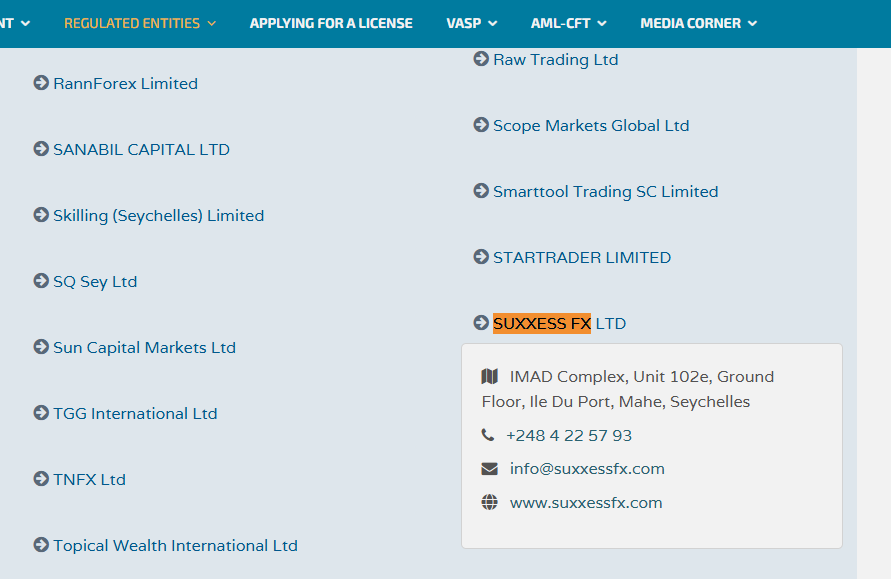Click the map icon next to the IMAD Complex address
Viewport: 891px width, 579px height.
pos(489,376)
